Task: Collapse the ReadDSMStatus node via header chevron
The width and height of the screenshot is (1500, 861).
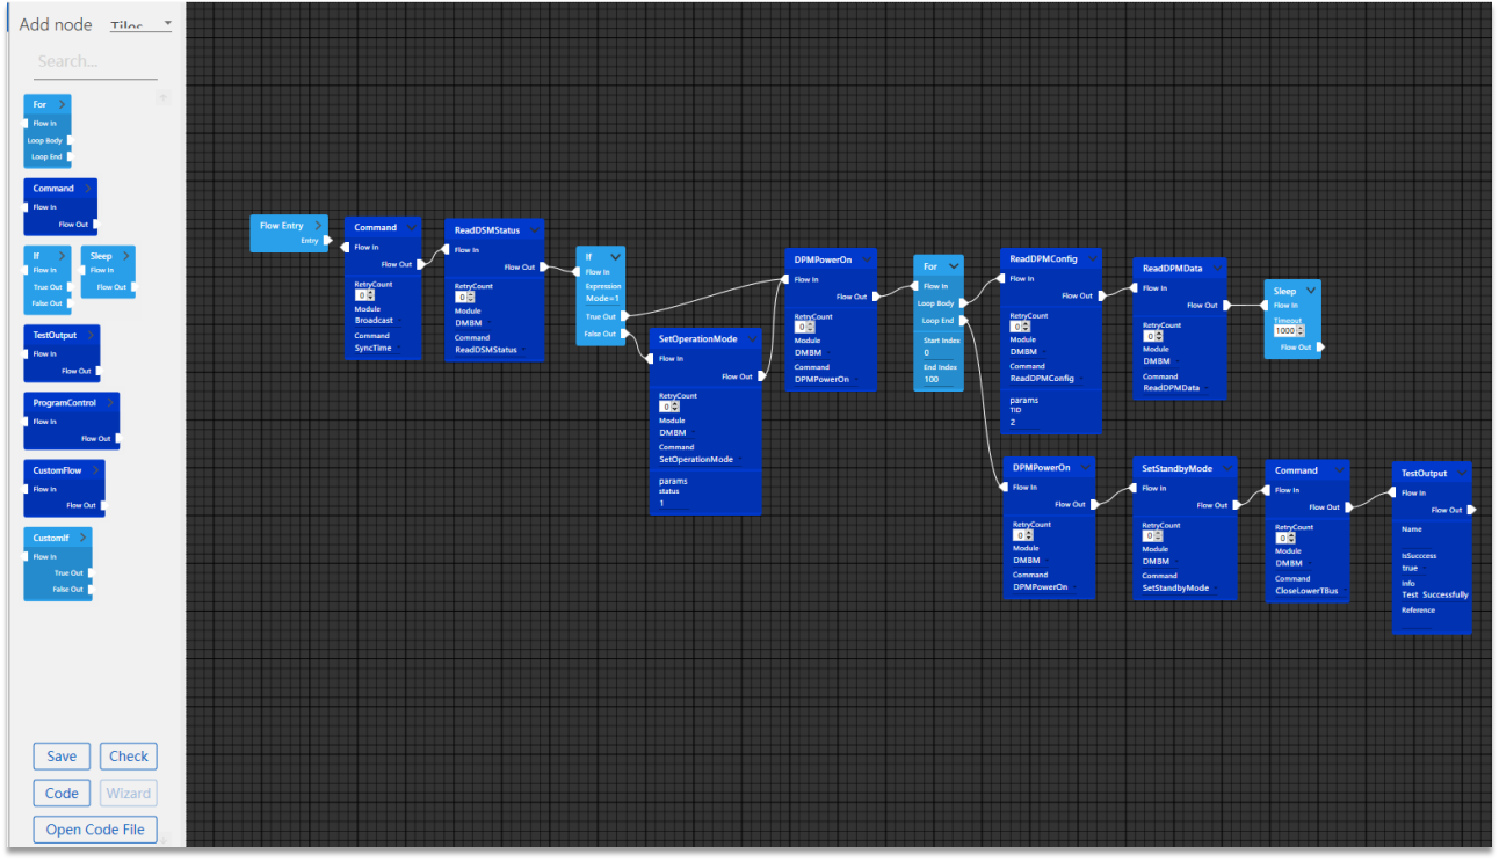Action: (534, 230)
